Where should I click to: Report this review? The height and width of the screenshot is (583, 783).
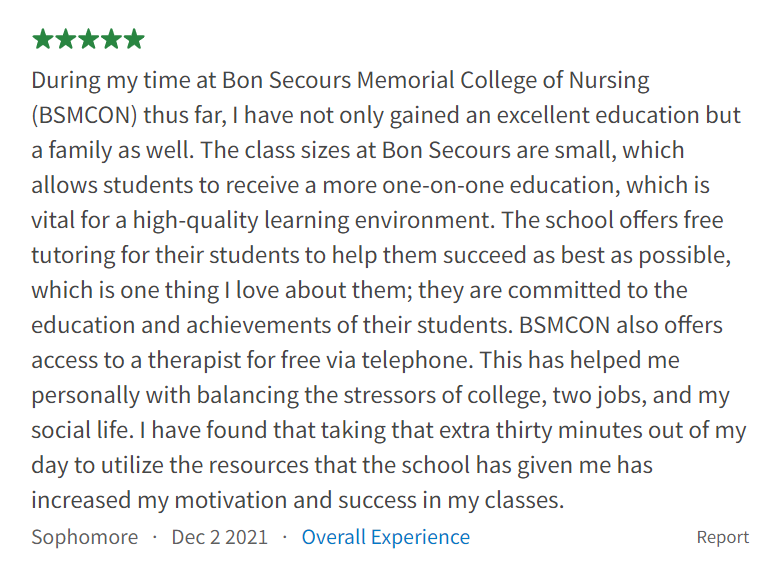pyautogui.click(x=723, y=537)
